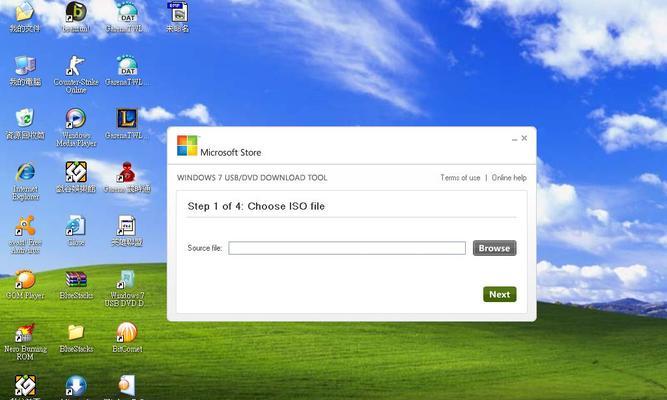Select Garena-logo shortcut beside Internet Explorer
The height and width of the screenshot is (400, 667).
point(76,177)
